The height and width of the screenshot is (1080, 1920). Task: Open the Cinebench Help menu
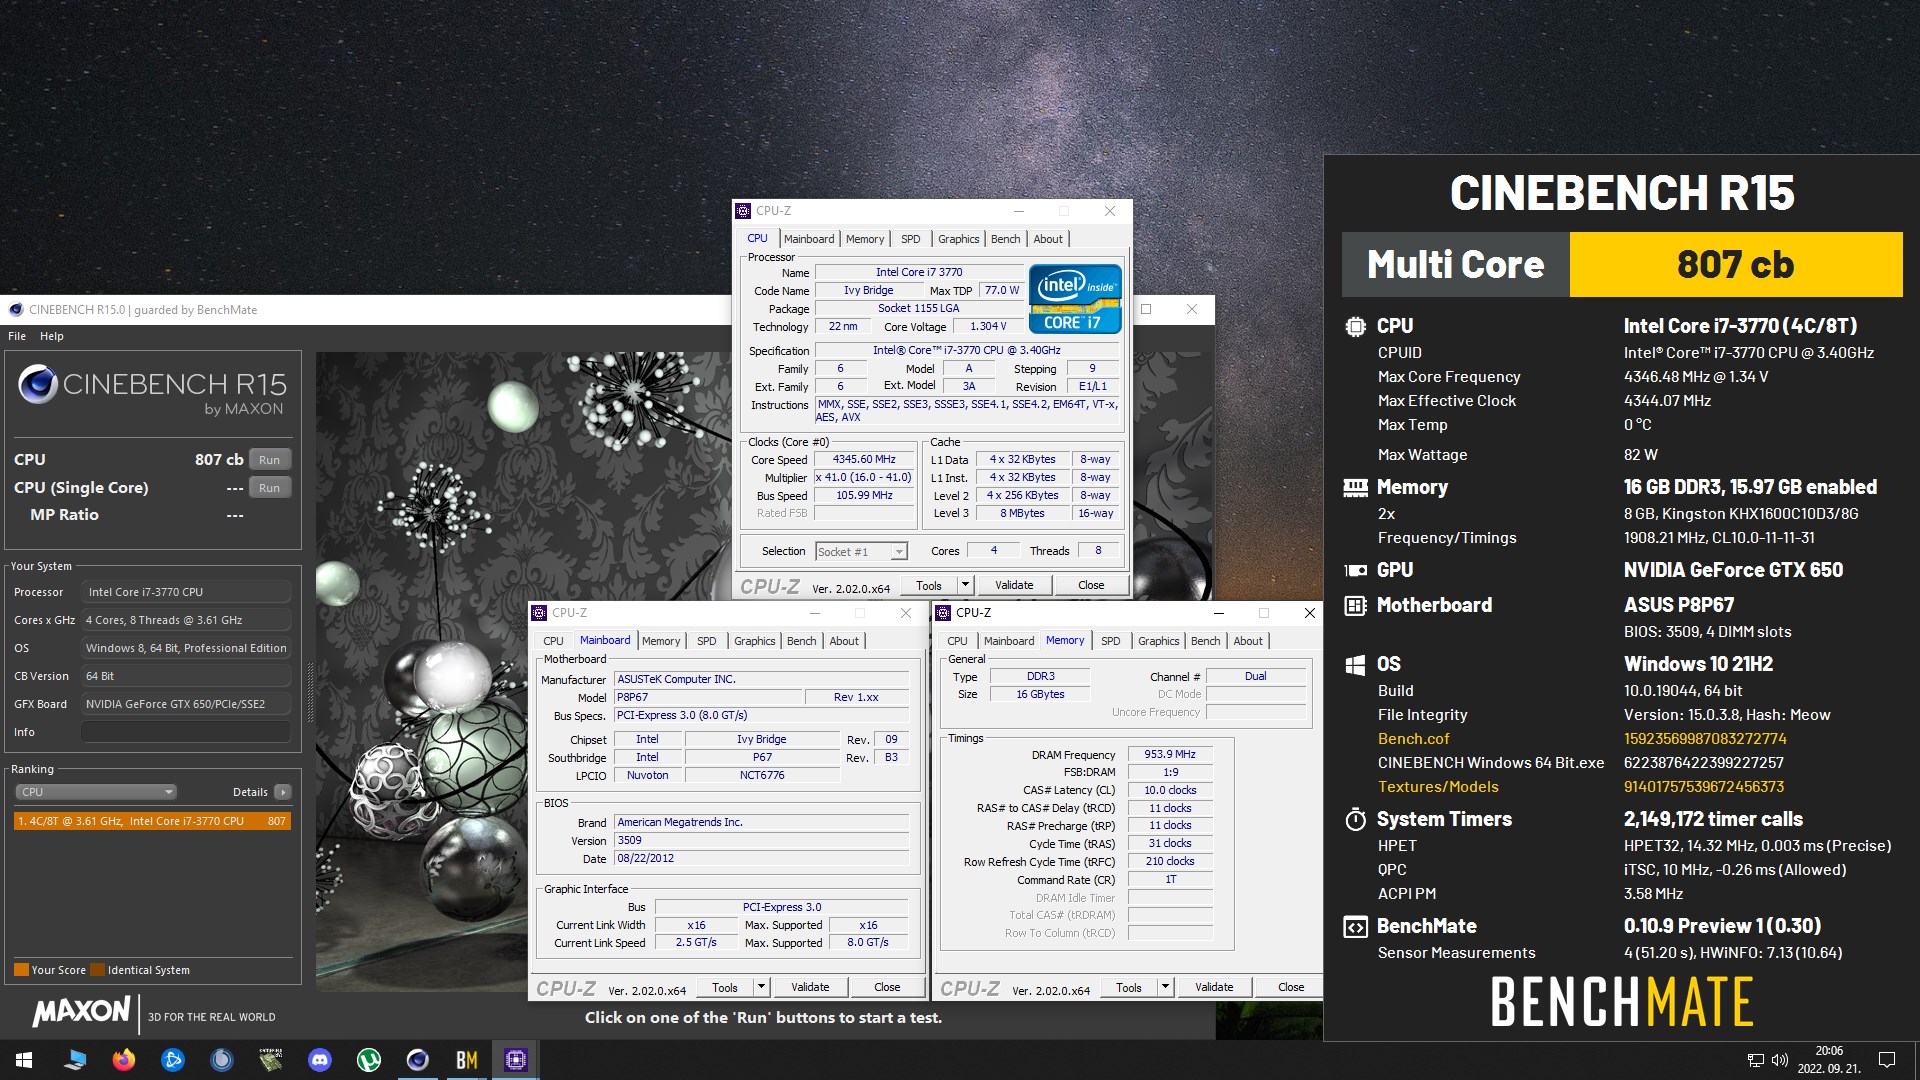(52, 336)
